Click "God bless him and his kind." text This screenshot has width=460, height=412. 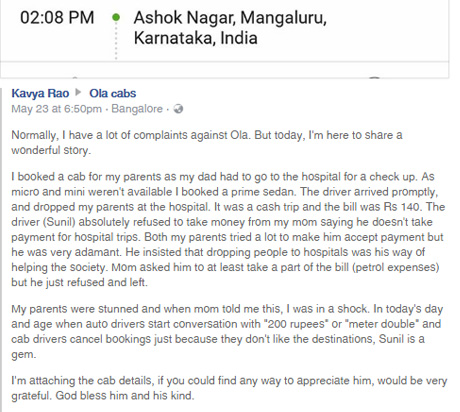125,396
